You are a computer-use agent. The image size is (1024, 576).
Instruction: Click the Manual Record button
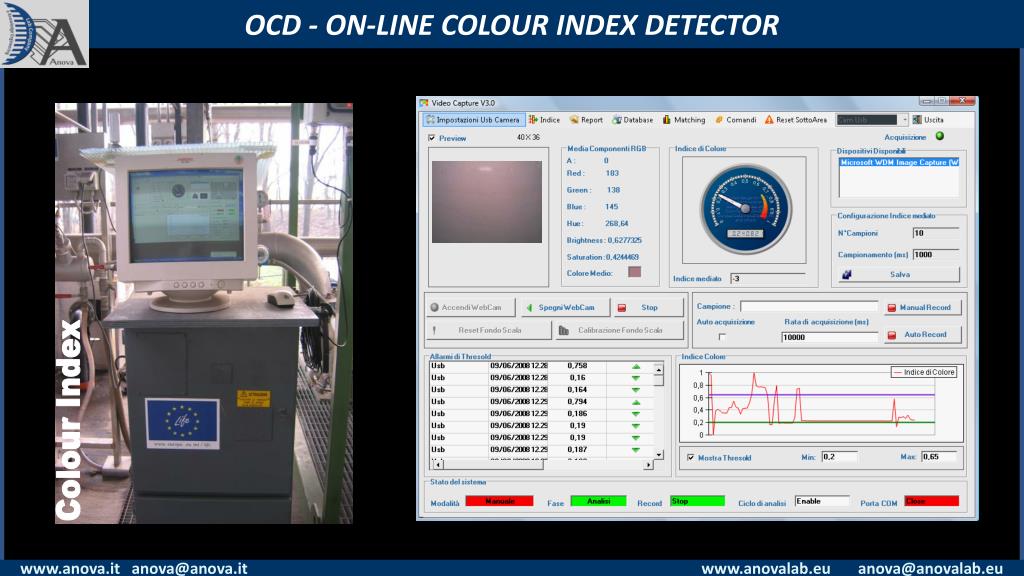tap(922, 307)
